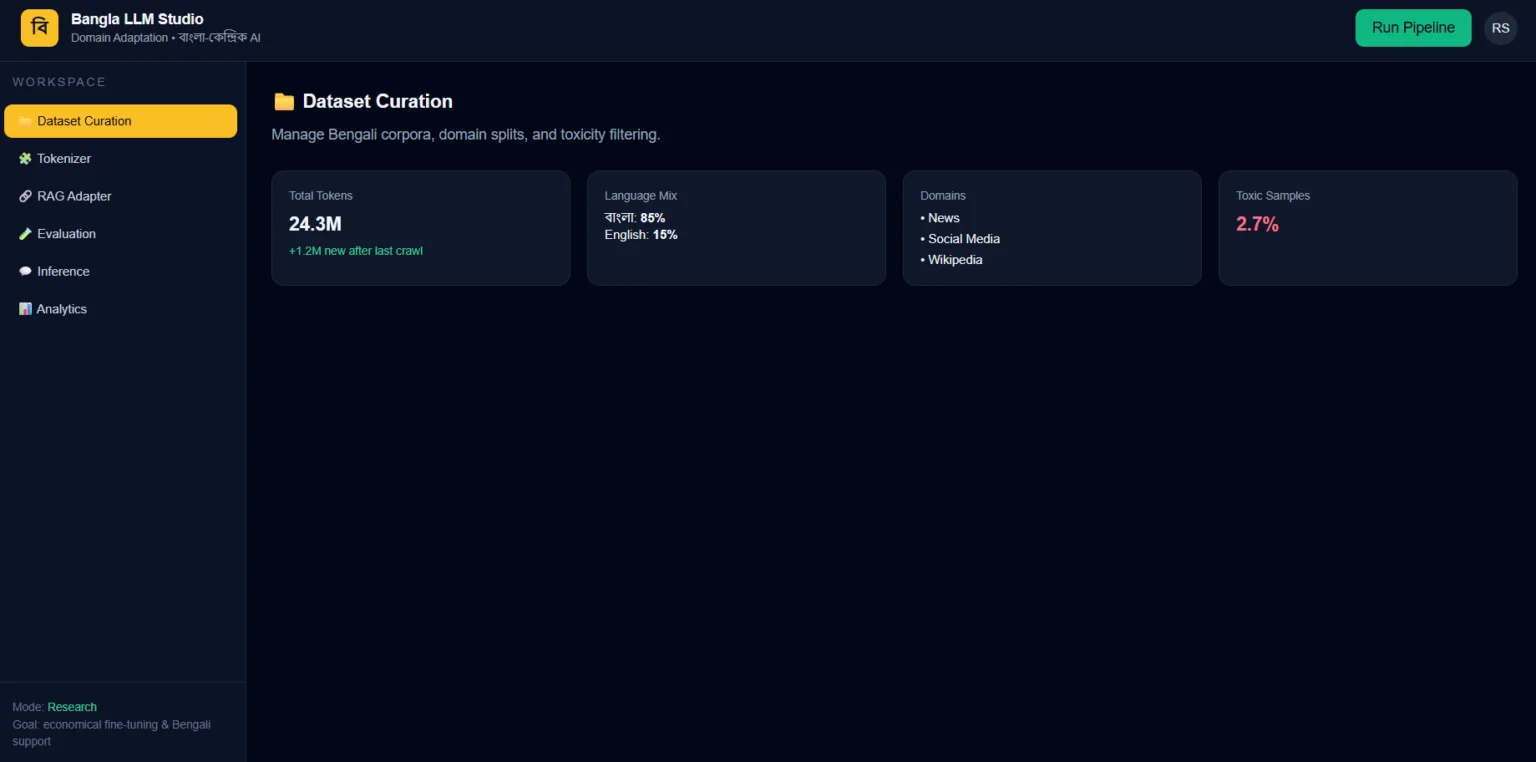The width and height of the screenshot is (1536, 762).
Task: Click the Toxic Samples 2.7% value
Action: (1257, 225)
